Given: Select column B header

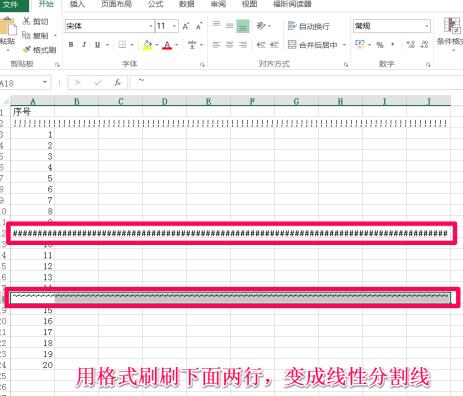Looking at the screenshot, I should [77, 101].
